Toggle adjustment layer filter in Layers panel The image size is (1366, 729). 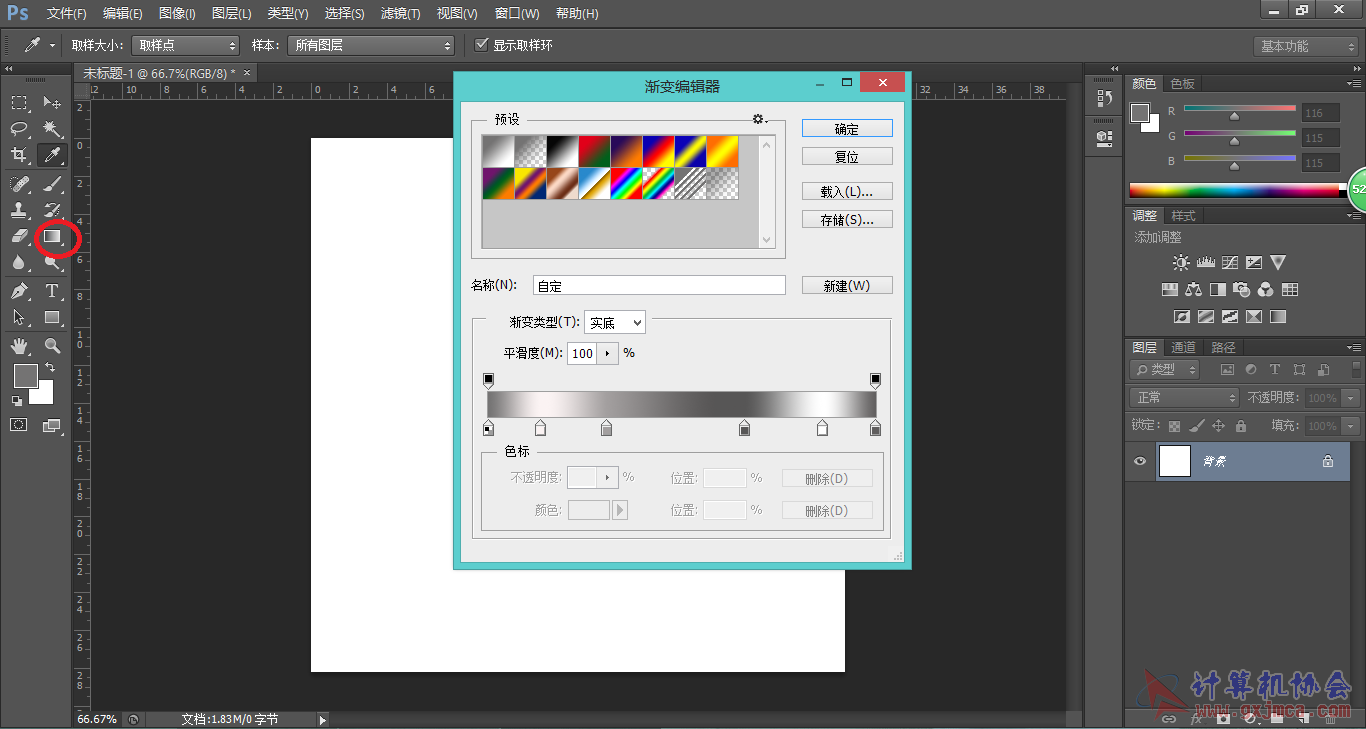tap(1251, 370)
